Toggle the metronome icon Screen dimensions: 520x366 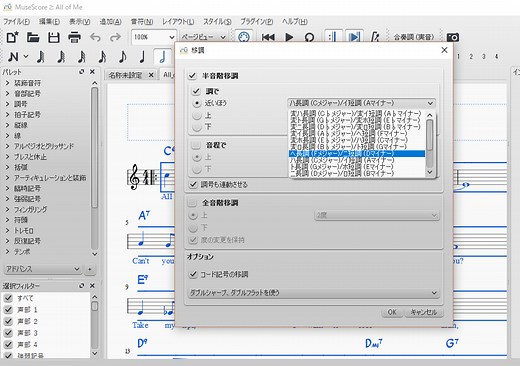pos(375,37)
